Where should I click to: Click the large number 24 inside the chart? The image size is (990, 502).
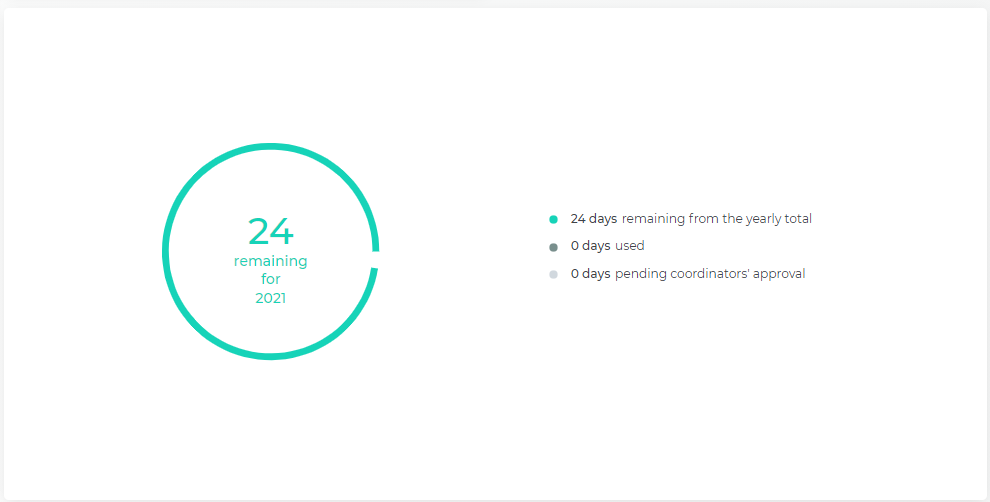point(270,232)
